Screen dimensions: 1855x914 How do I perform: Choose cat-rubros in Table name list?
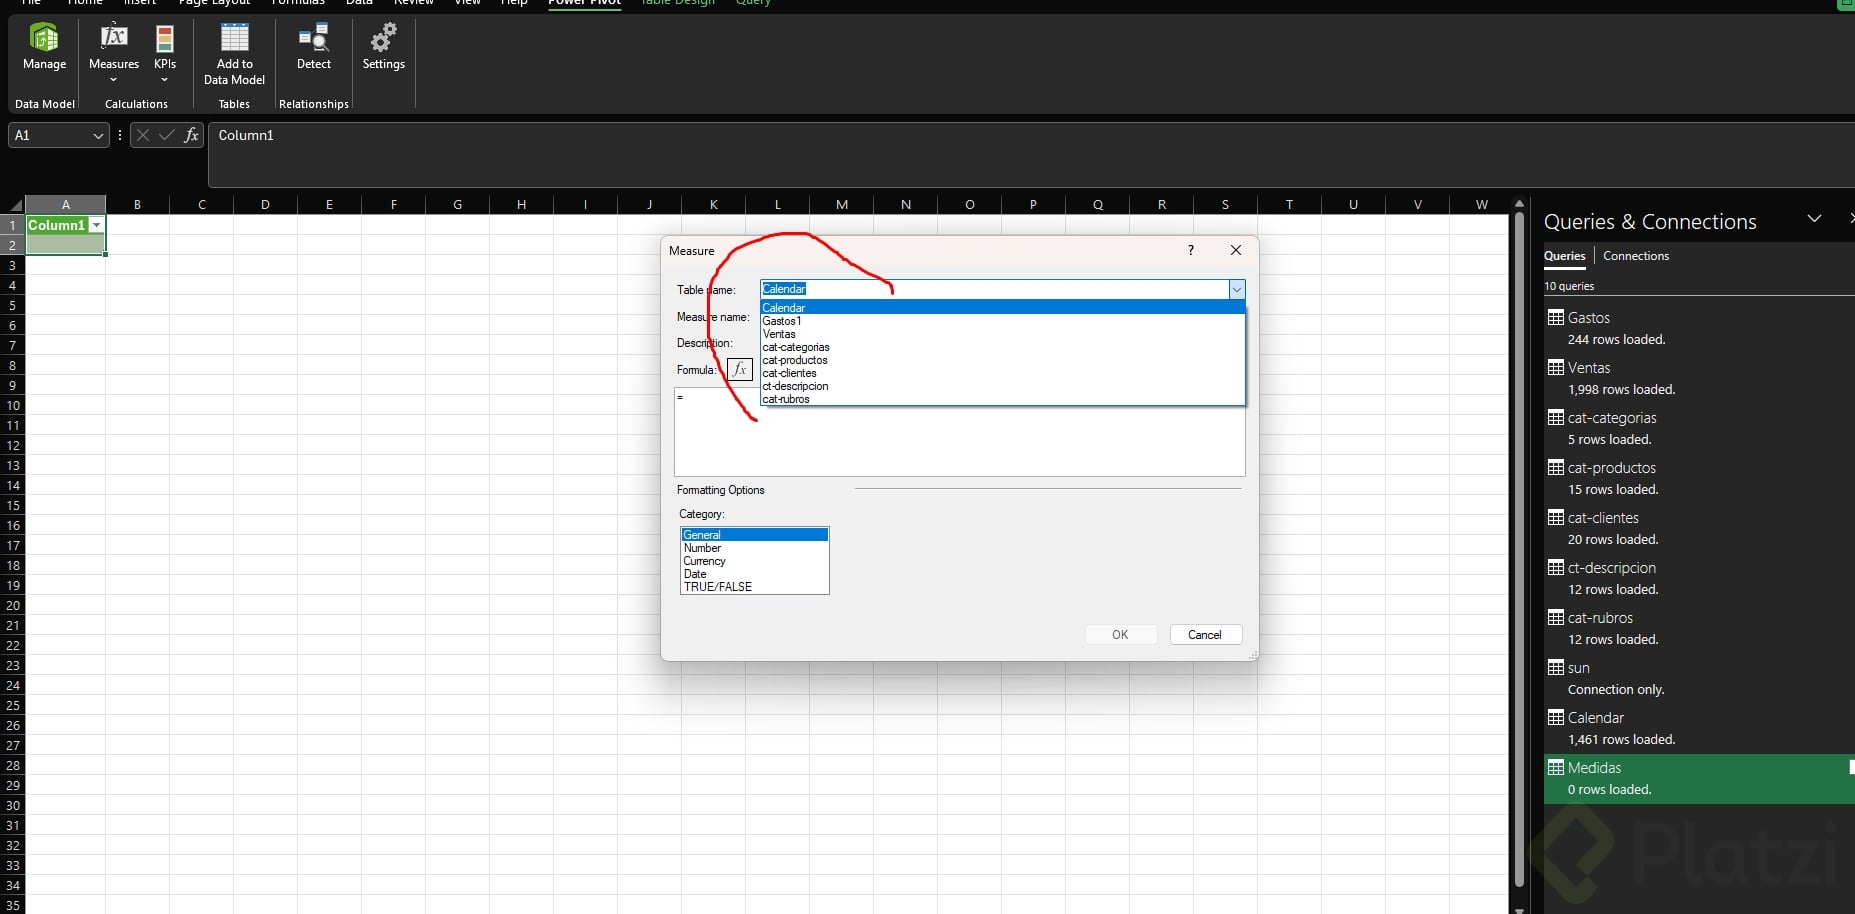tap(1002, 399)
